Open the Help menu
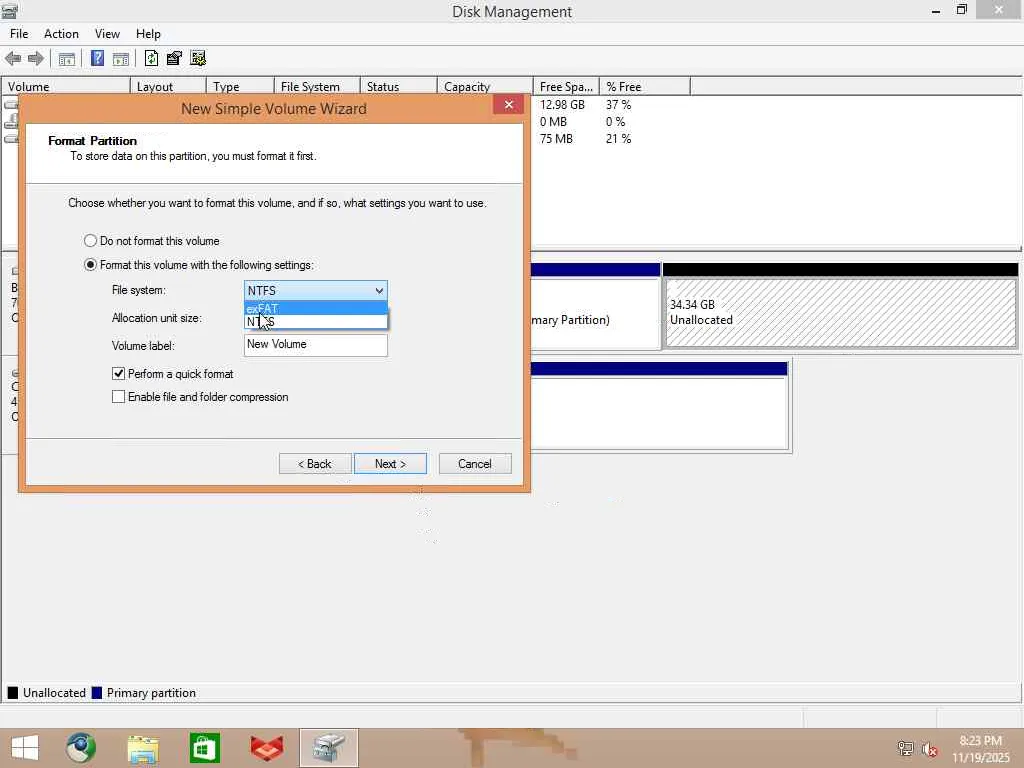Image resolution: width=1024 pixels, height=768 pixels. point(148,33)
